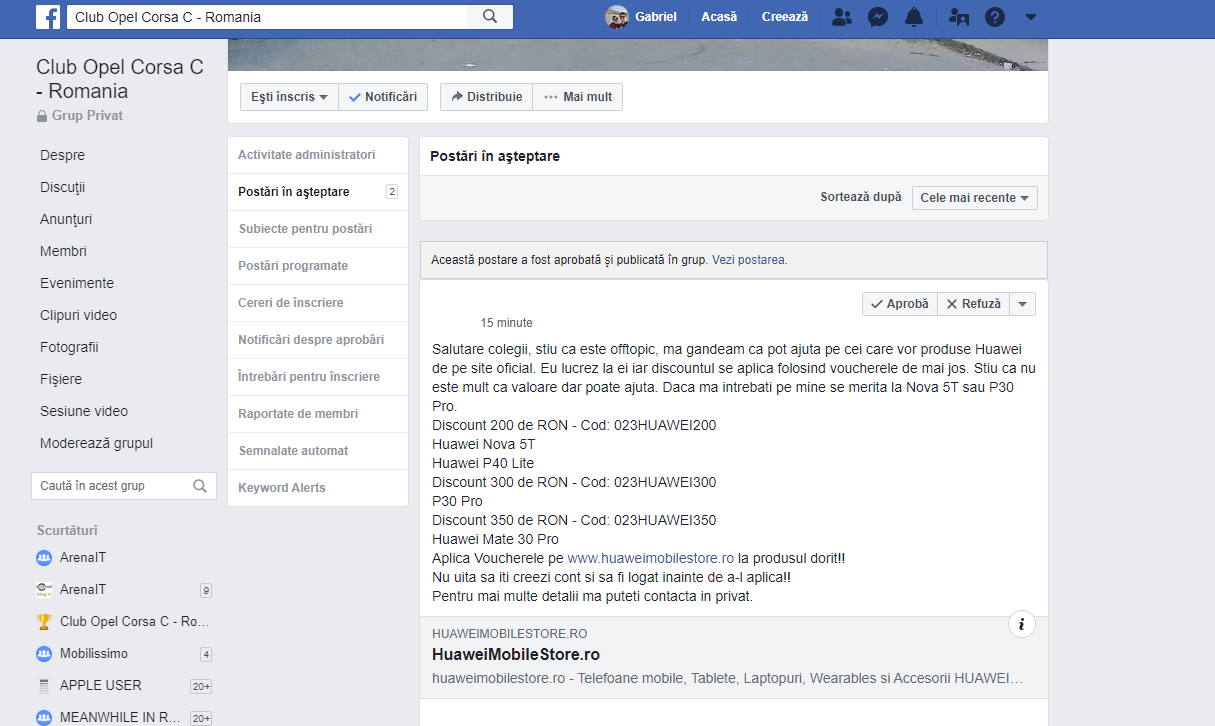Click the Scurtături heading
The height and width of the screenshot is (726, 1215).
coord(67,530)
